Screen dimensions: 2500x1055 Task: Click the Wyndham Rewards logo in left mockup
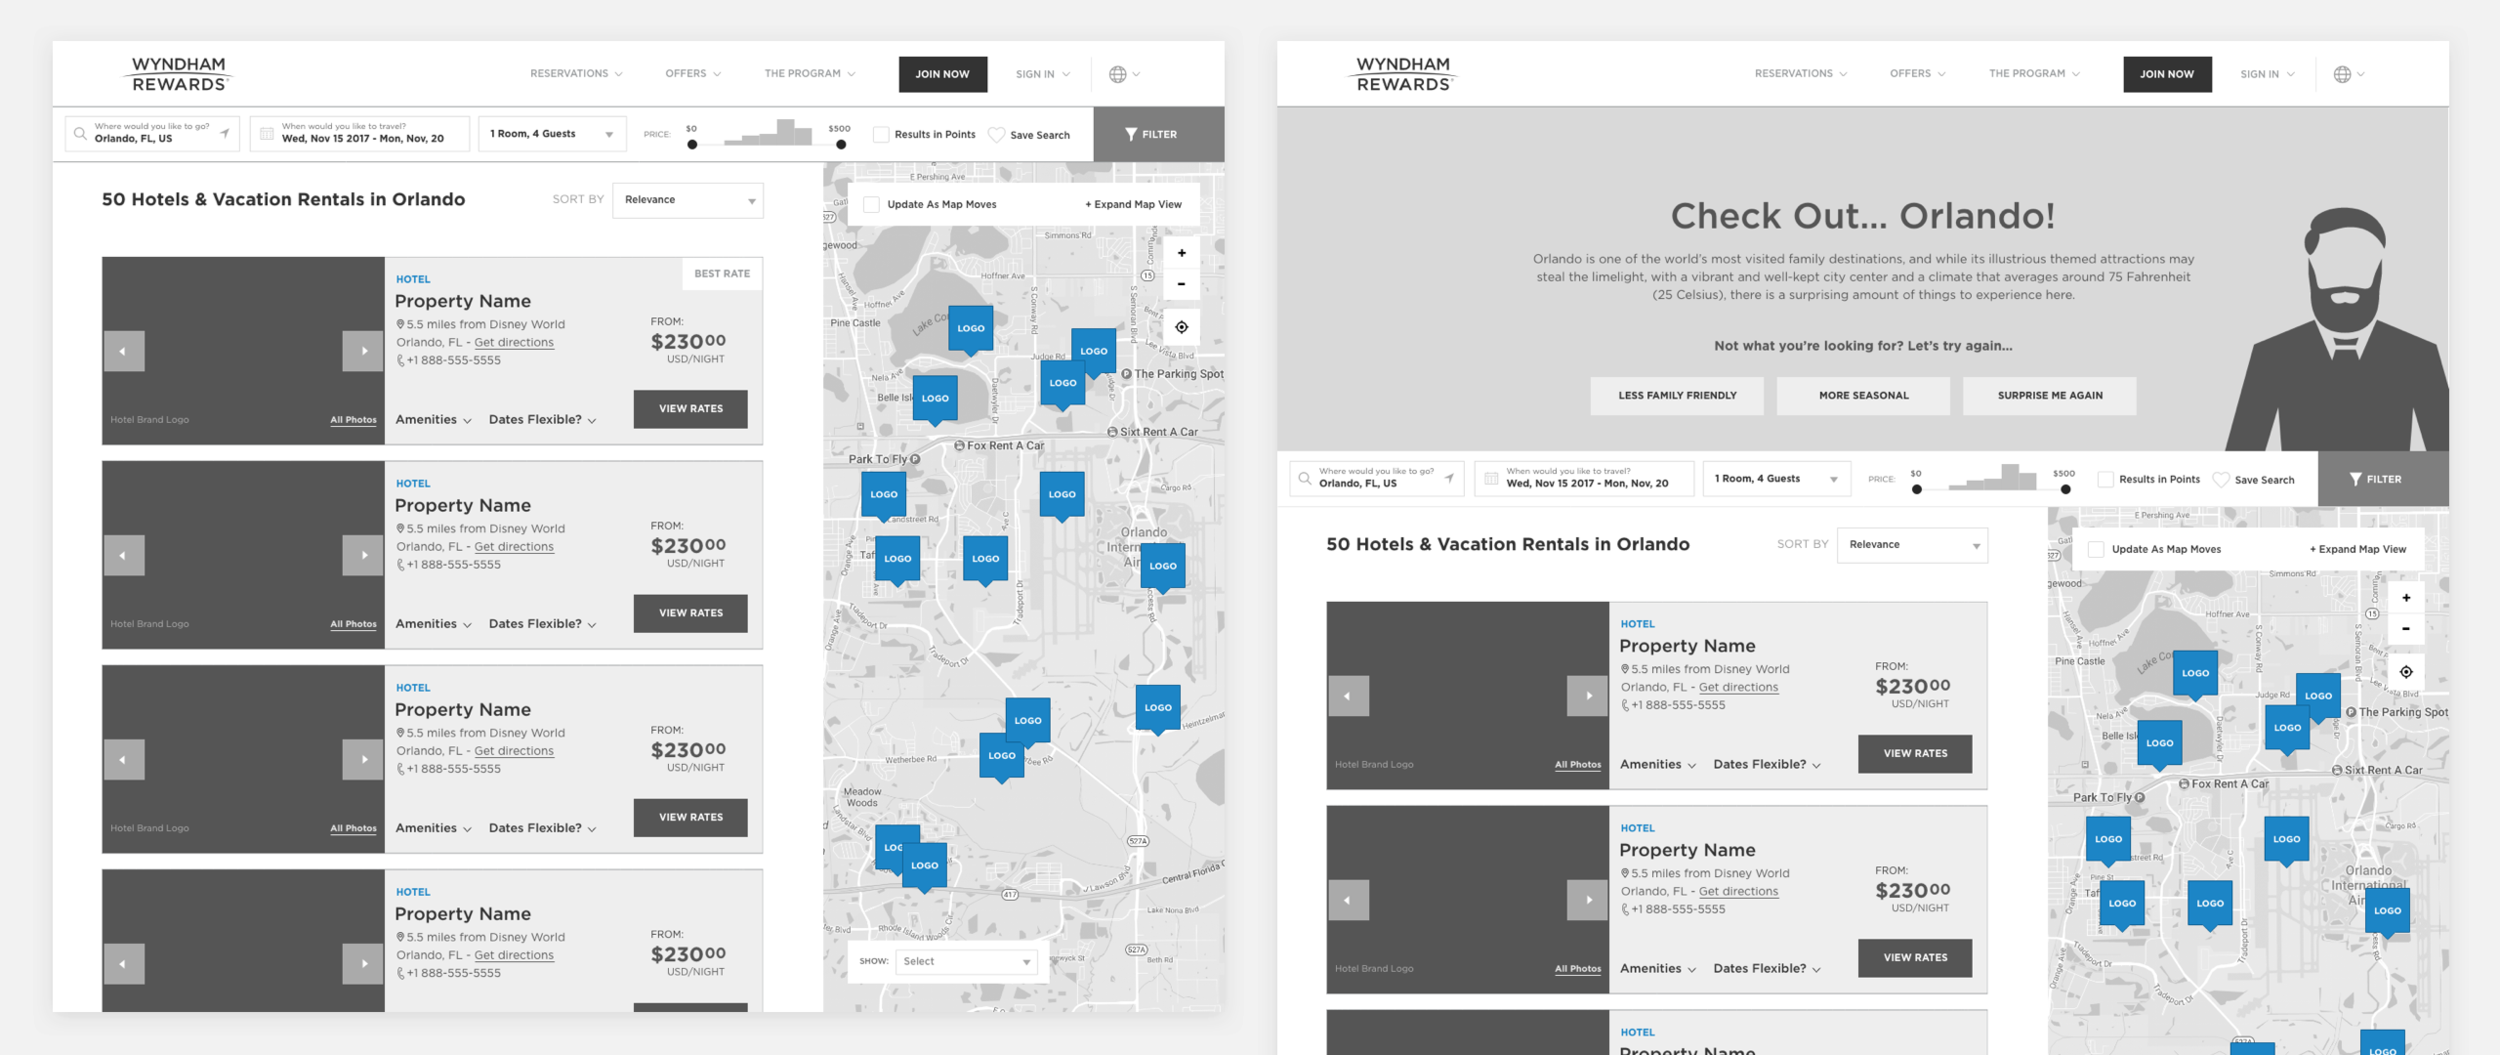(x=178, y=74)
